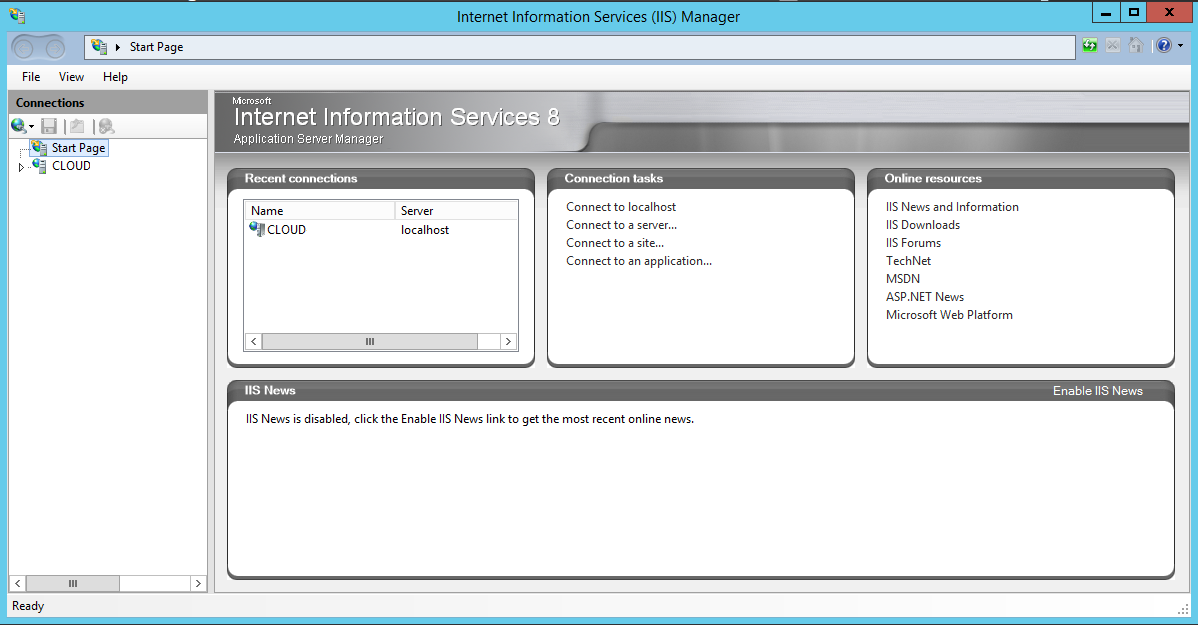This screenshot has width=1198, height=625.
Task: Open the Help question mark icon
Action: 1163,46
